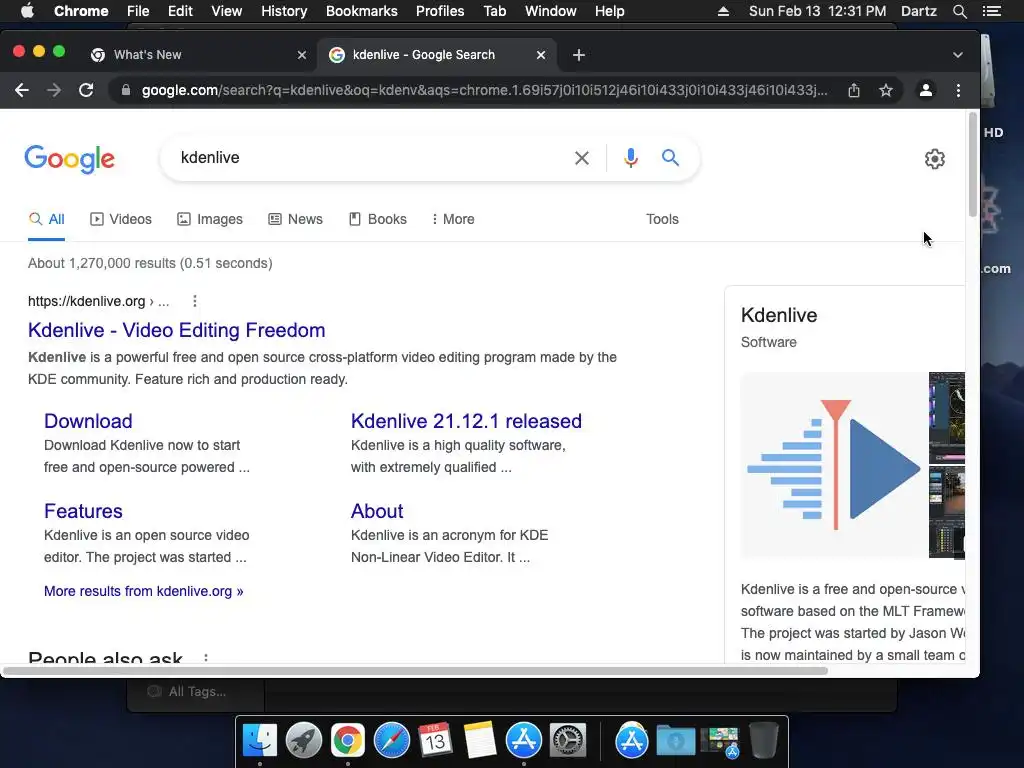Screen dimensions: 1024x768
Task: Select the All results tab
Action: [46, 219]
